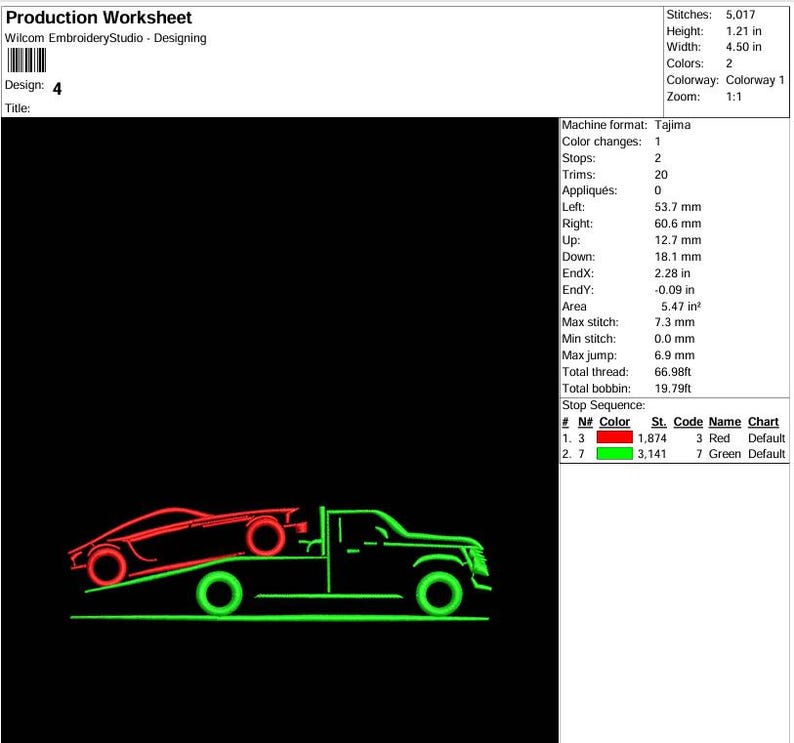794x743 pixels.
Task: Click the Tajima machine format value
Action: pyautogui.click(x=672, y=125)
